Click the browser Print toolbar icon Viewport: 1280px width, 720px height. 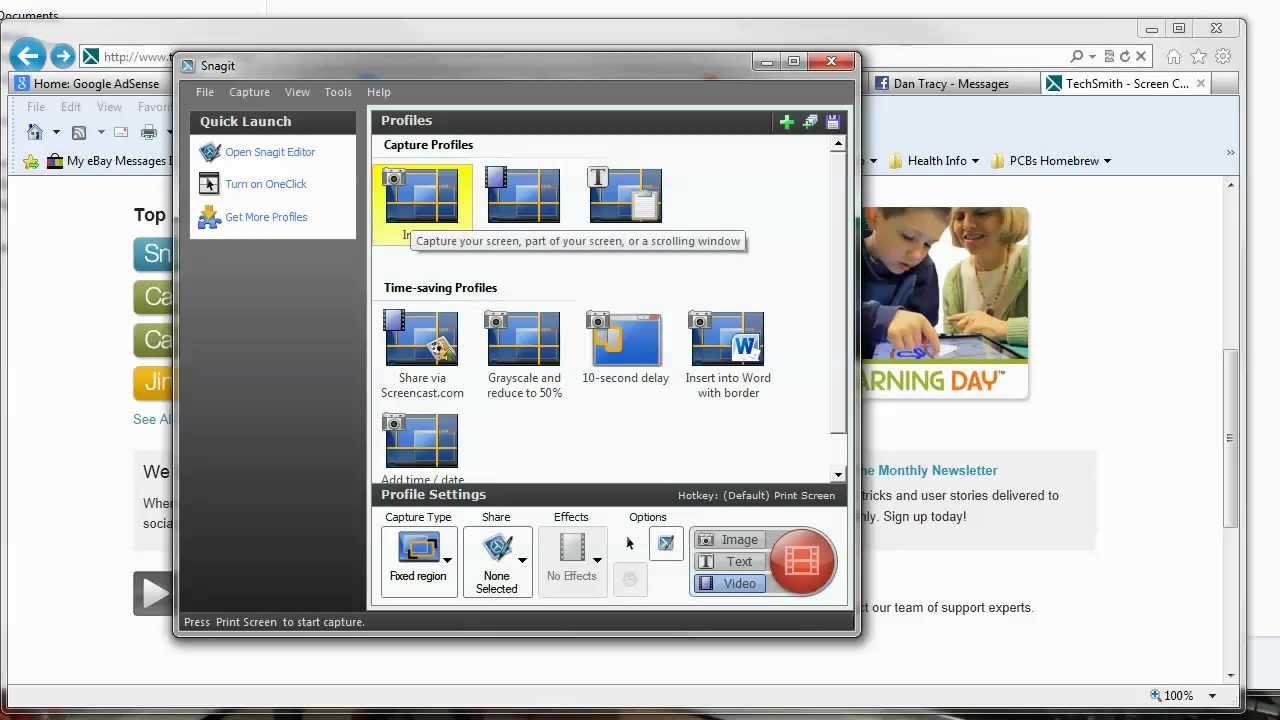click(149, 132)
